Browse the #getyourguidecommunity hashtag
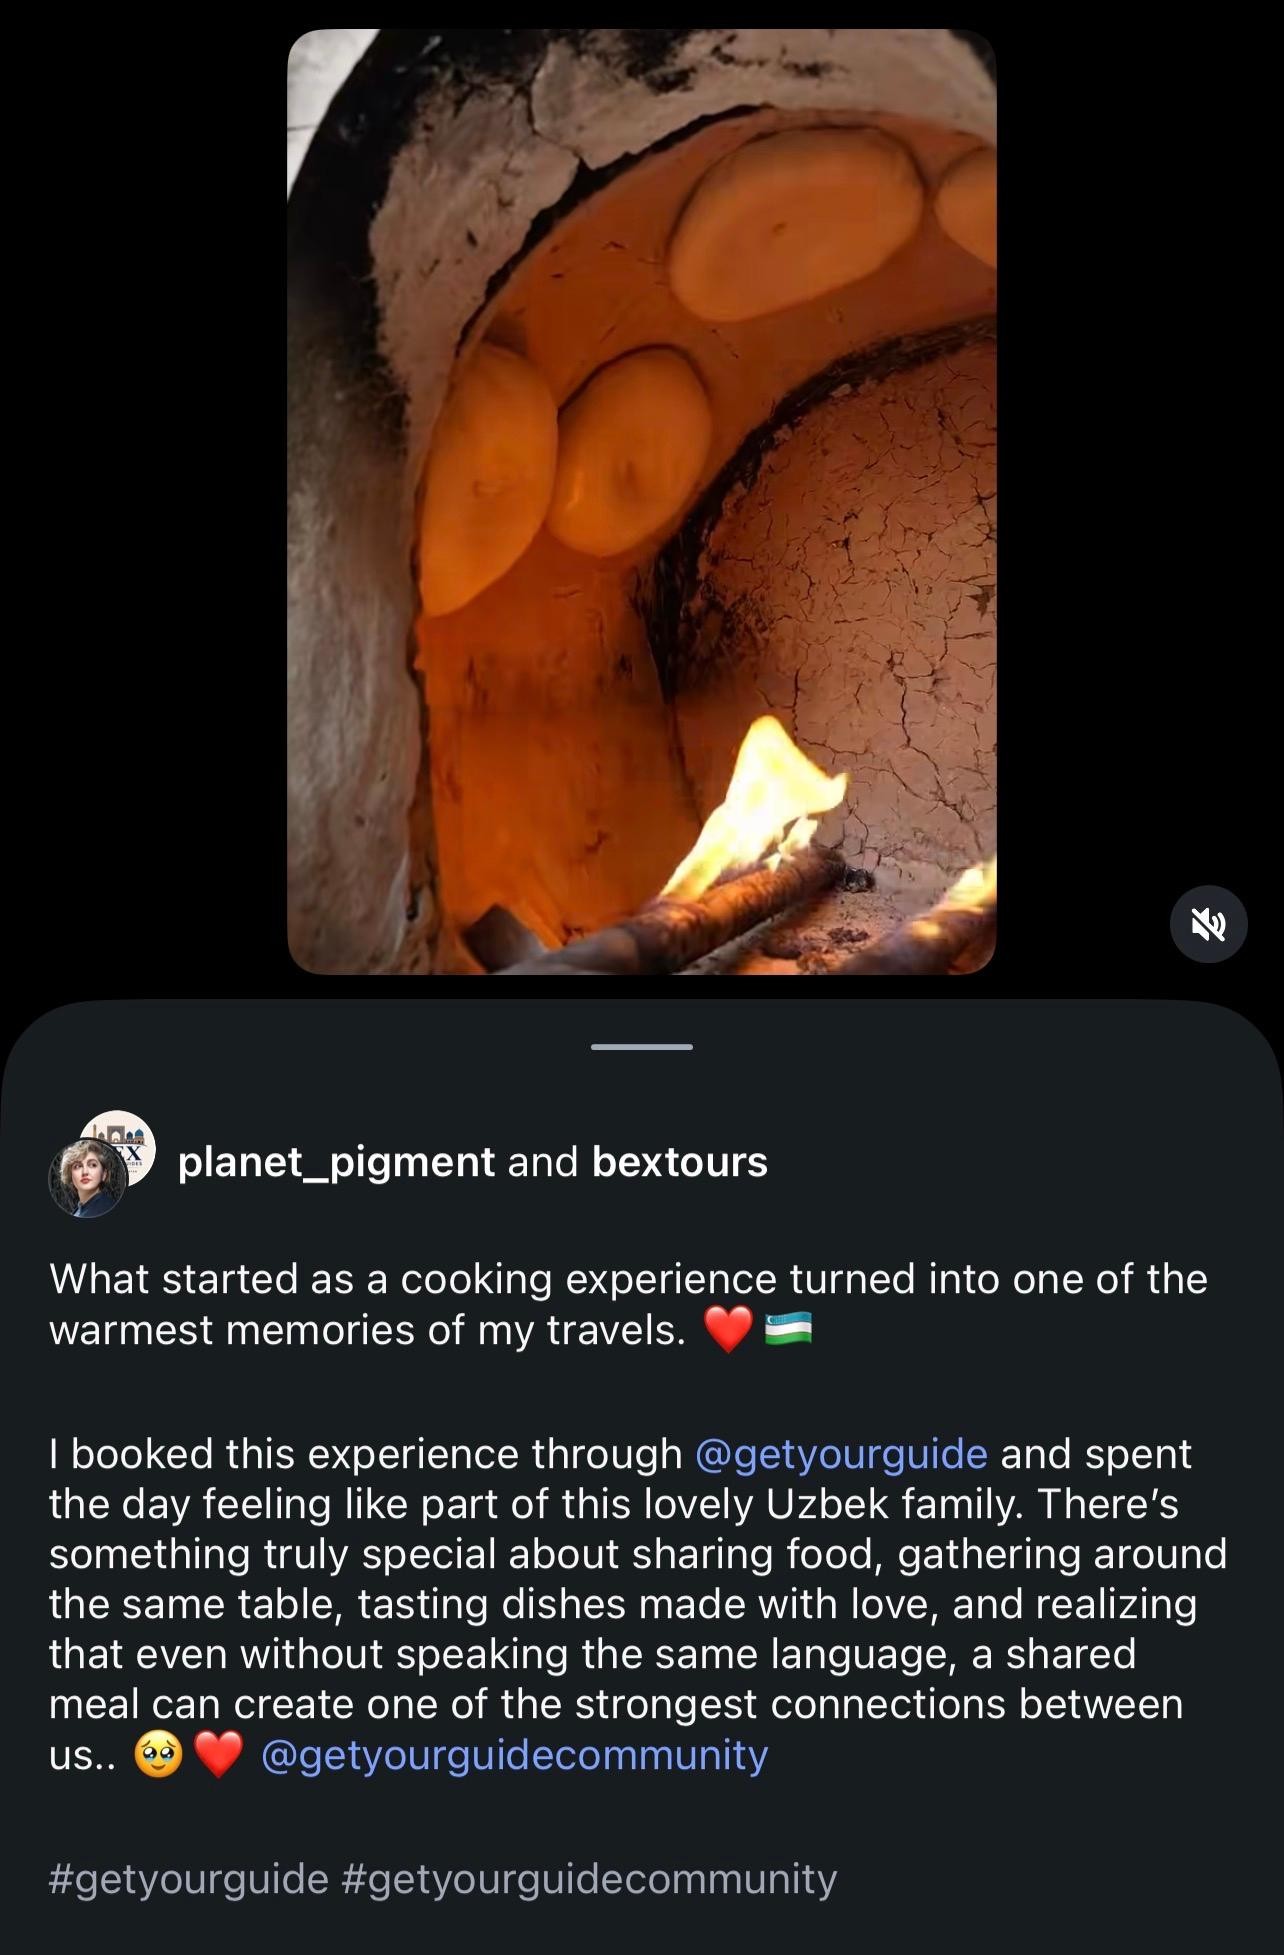The height and width of the screenshot is (1955, 1284). (589, 1879)
